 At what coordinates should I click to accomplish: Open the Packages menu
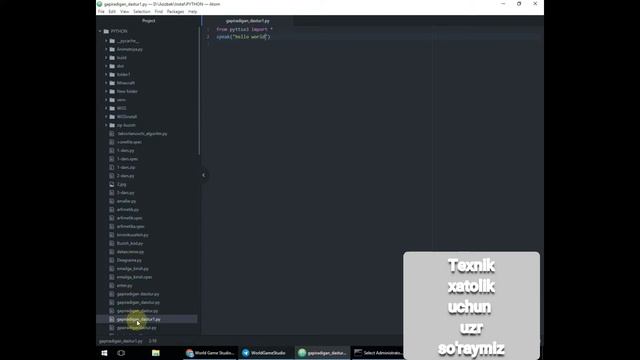point(175,12)
